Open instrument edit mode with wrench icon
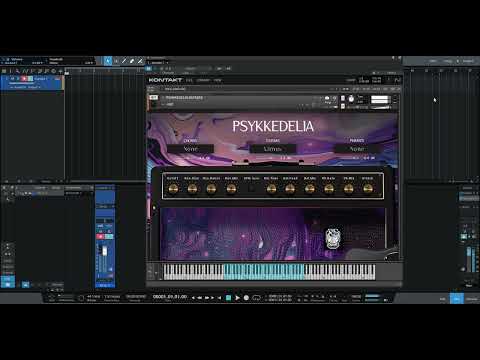The width and height of the screenshot is (480, 360). click(153, 98)
